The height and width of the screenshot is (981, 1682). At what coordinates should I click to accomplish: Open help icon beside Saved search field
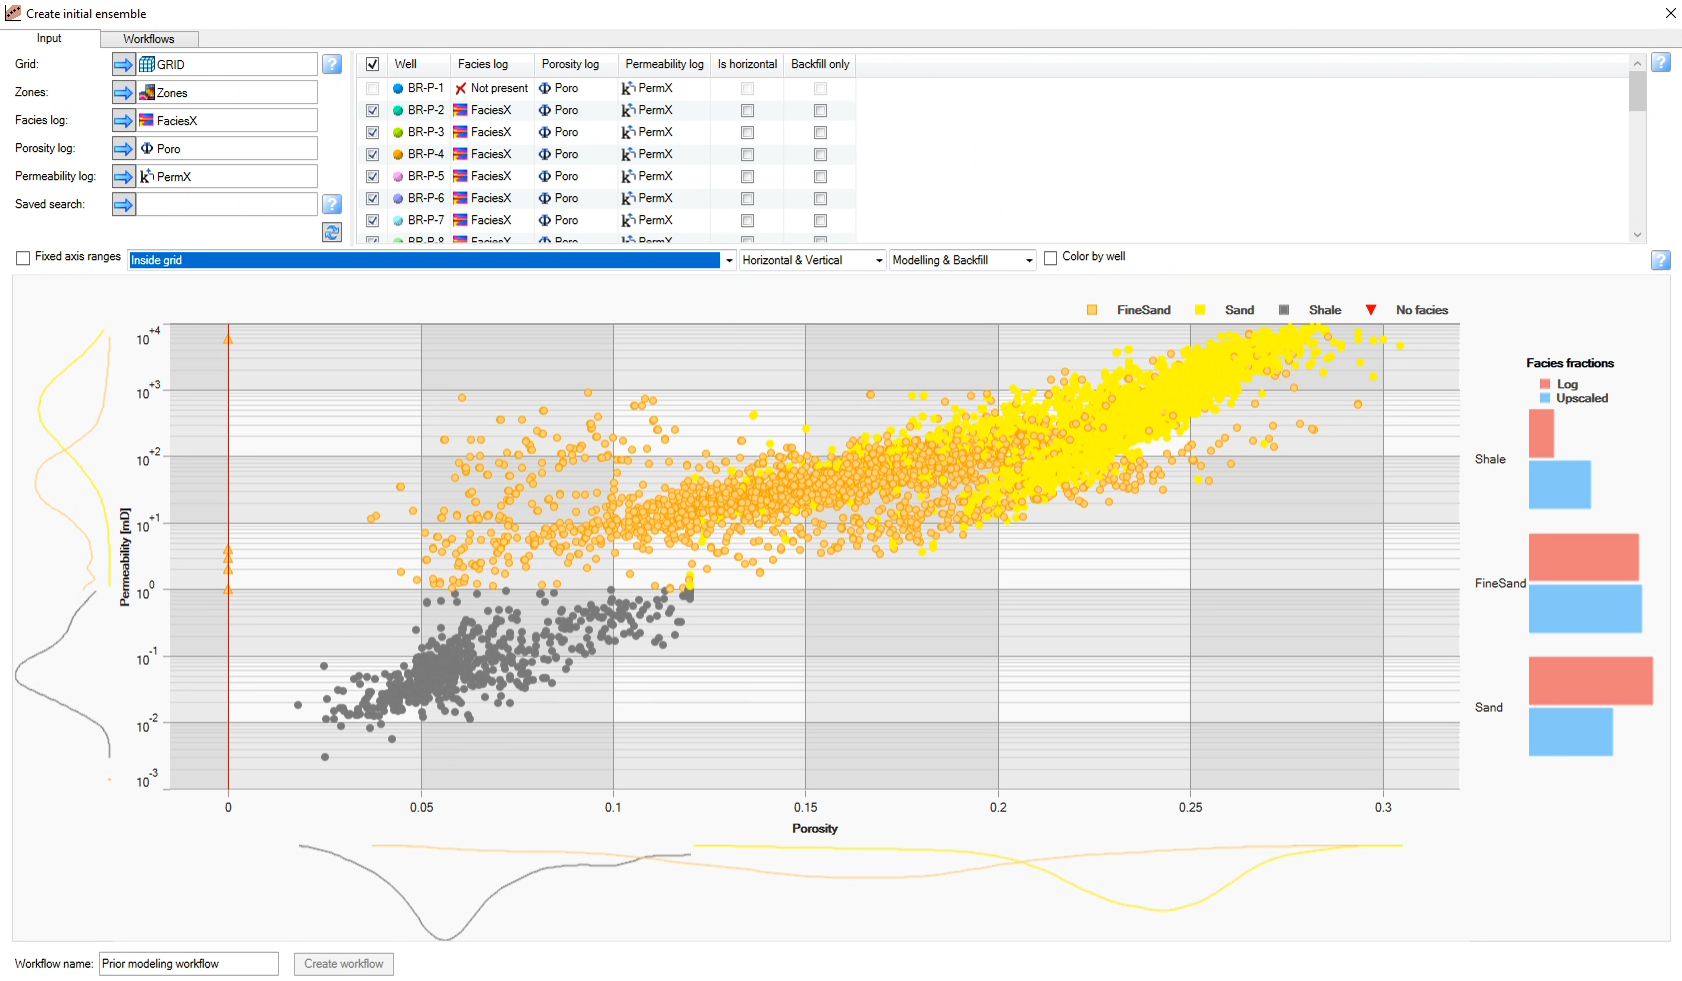[x=332, y=204]
